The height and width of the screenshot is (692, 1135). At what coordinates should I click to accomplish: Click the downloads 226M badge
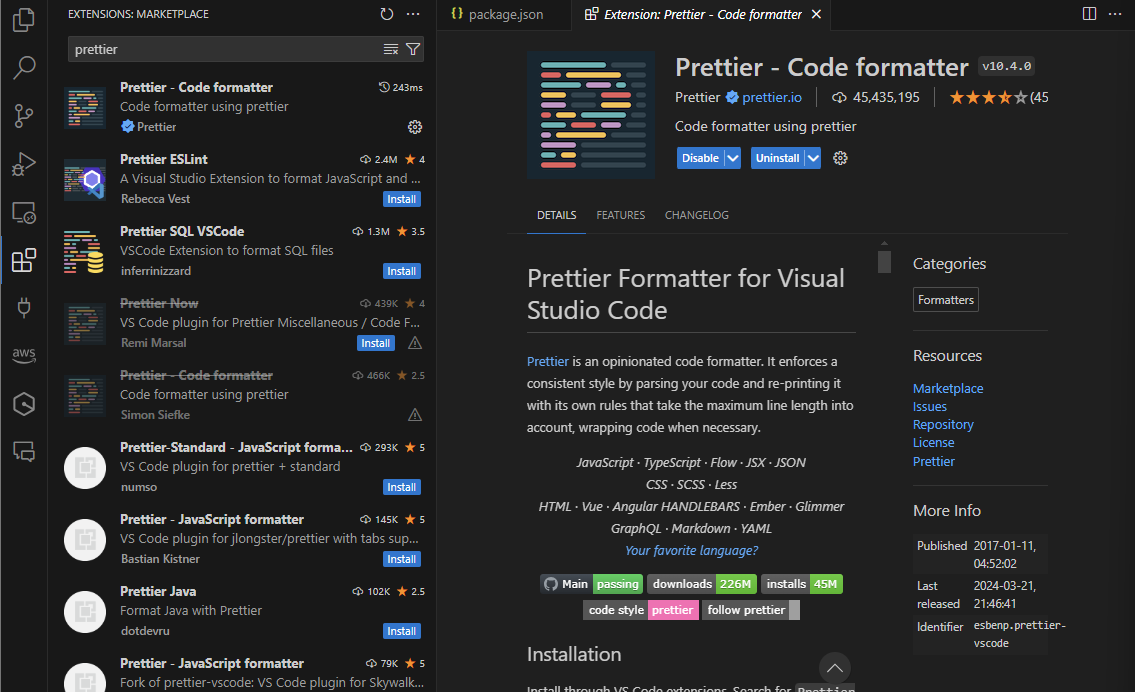point(701,583)
